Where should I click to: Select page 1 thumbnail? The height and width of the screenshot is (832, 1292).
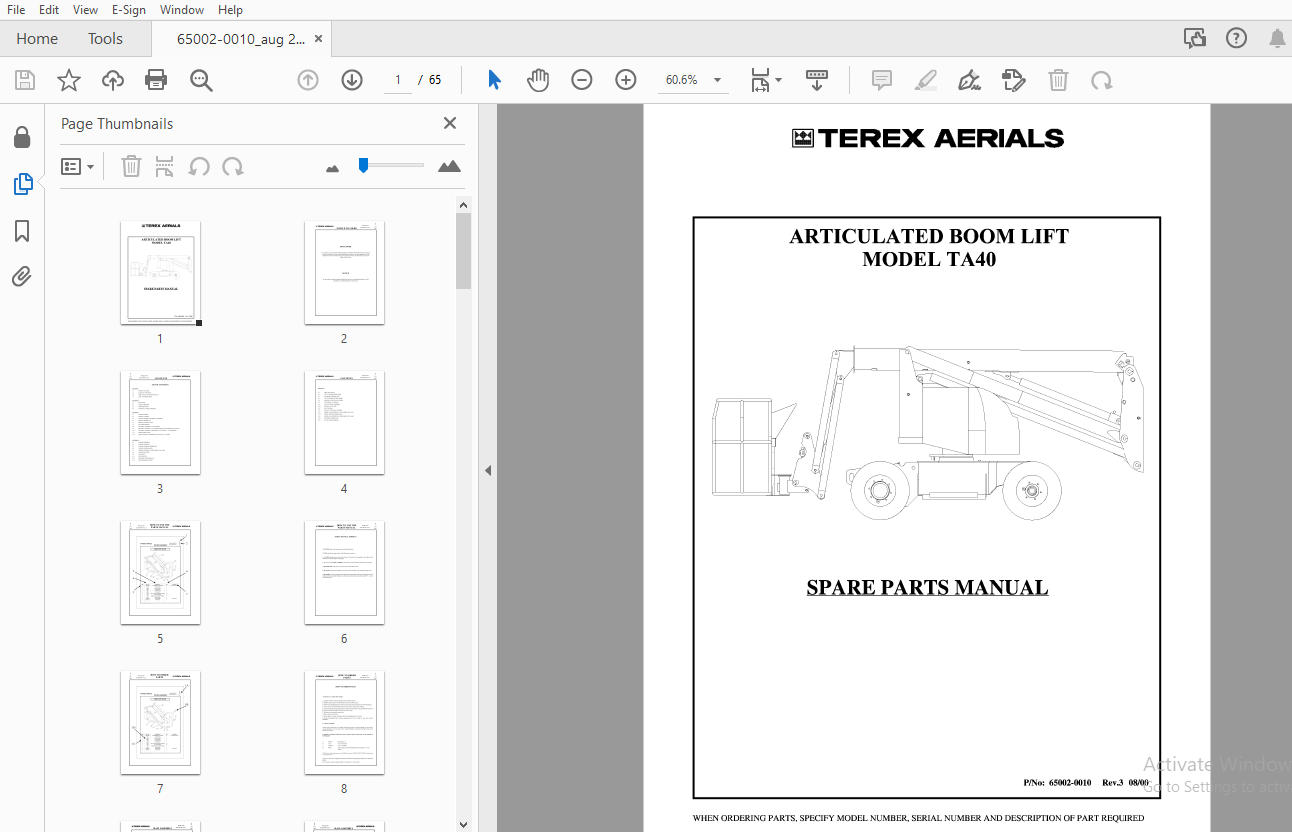pyautogui.click(x=160, y=273)
